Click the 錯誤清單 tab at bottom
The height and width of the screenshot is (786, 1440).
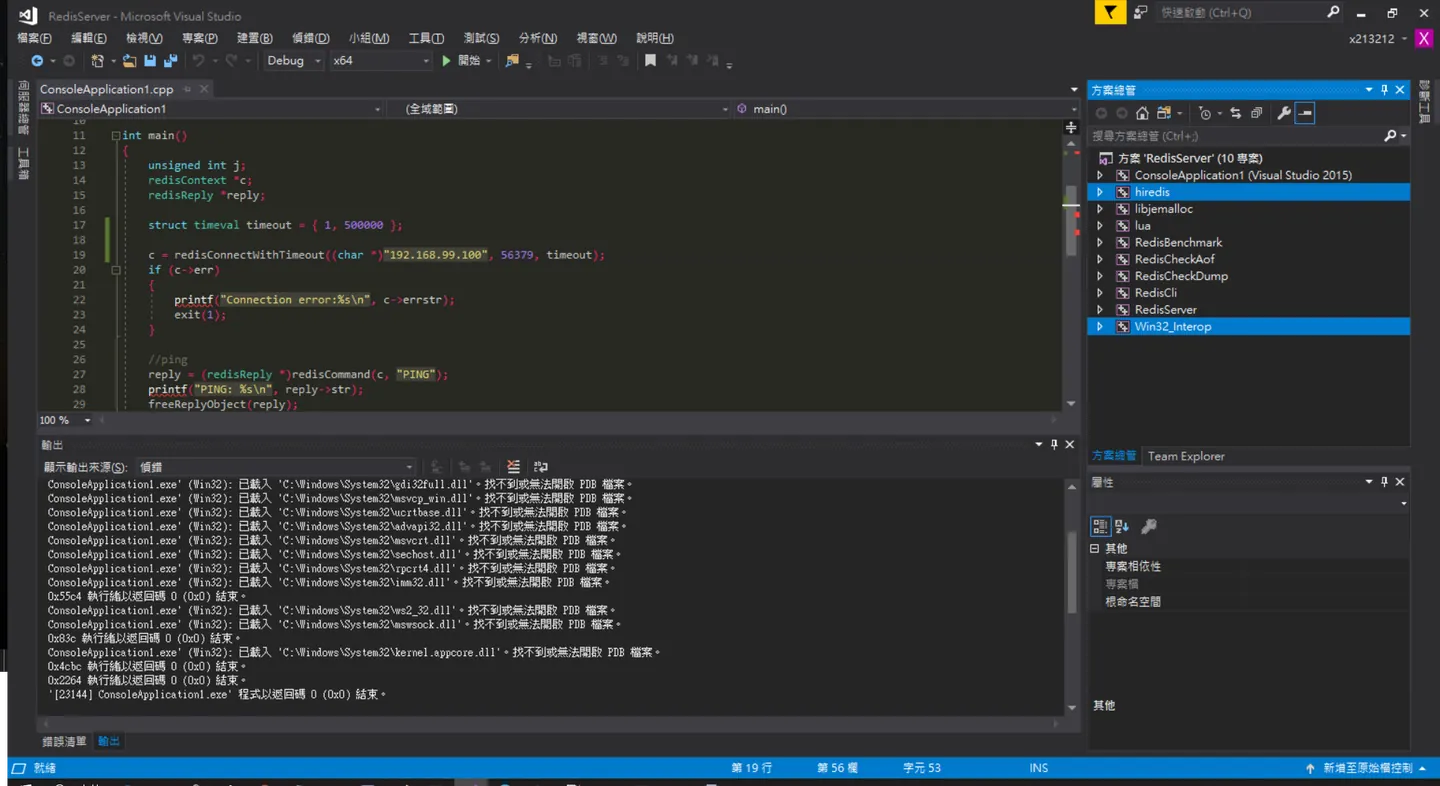[x=65, y=741]
